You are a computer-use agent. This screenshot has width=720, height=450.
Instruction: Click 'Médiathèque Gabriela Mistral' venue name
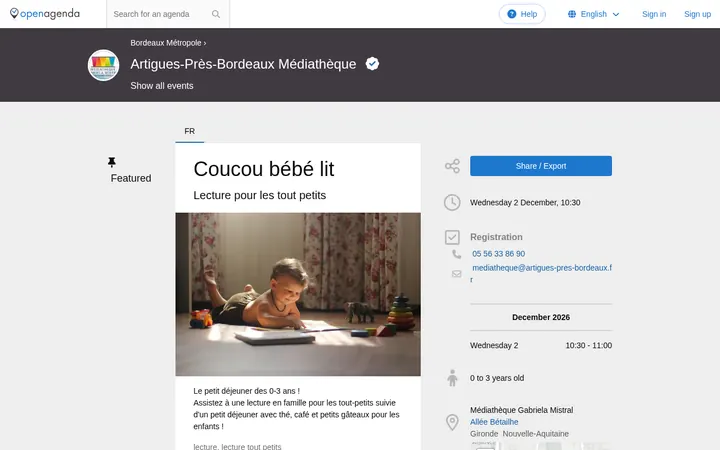[522, 410]
